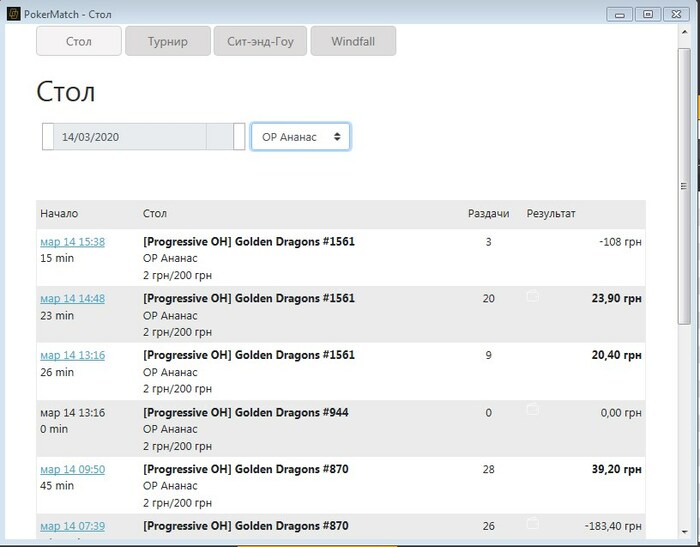Switch to the Стол tab
Image resolution: width=700 pixels, height=547 pixels.
tap(79, 41)
